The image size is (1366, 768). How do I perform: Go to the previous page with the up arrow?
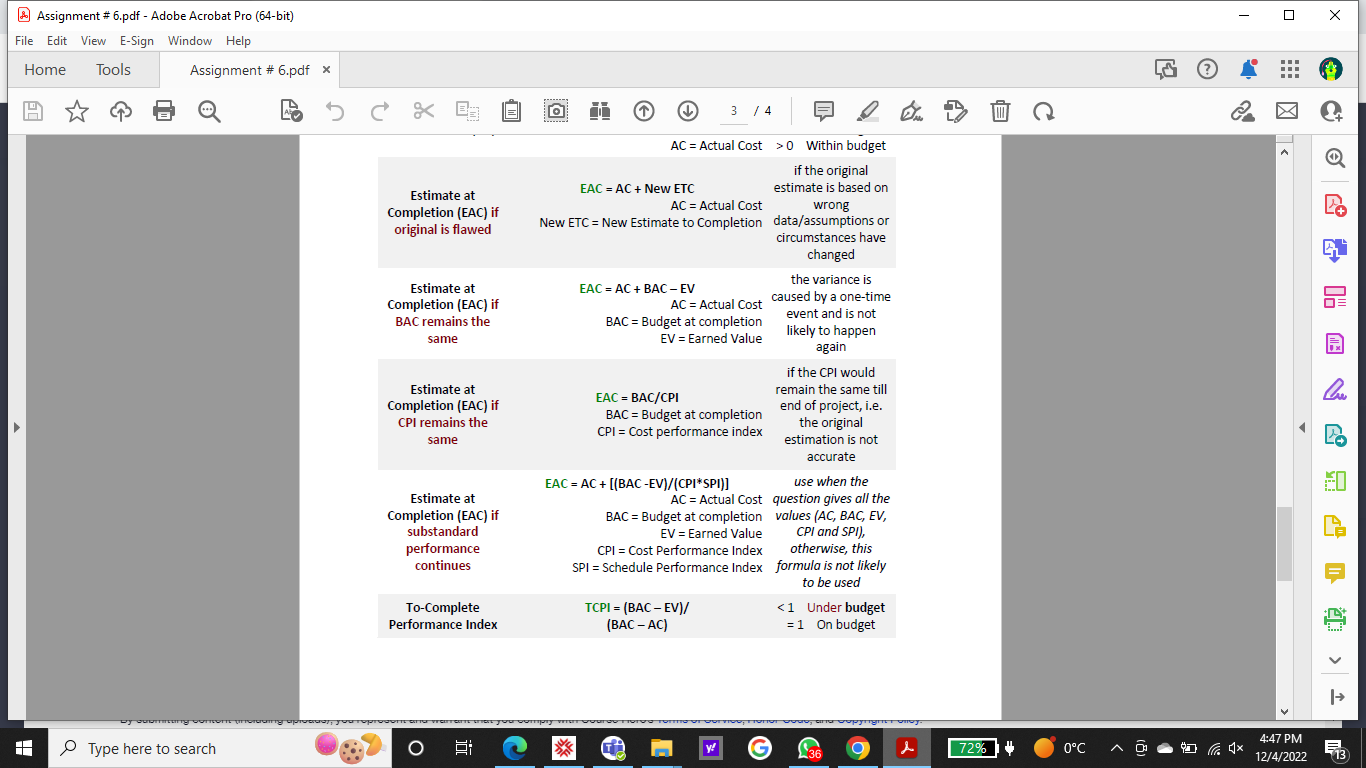(x=644, y=111)
